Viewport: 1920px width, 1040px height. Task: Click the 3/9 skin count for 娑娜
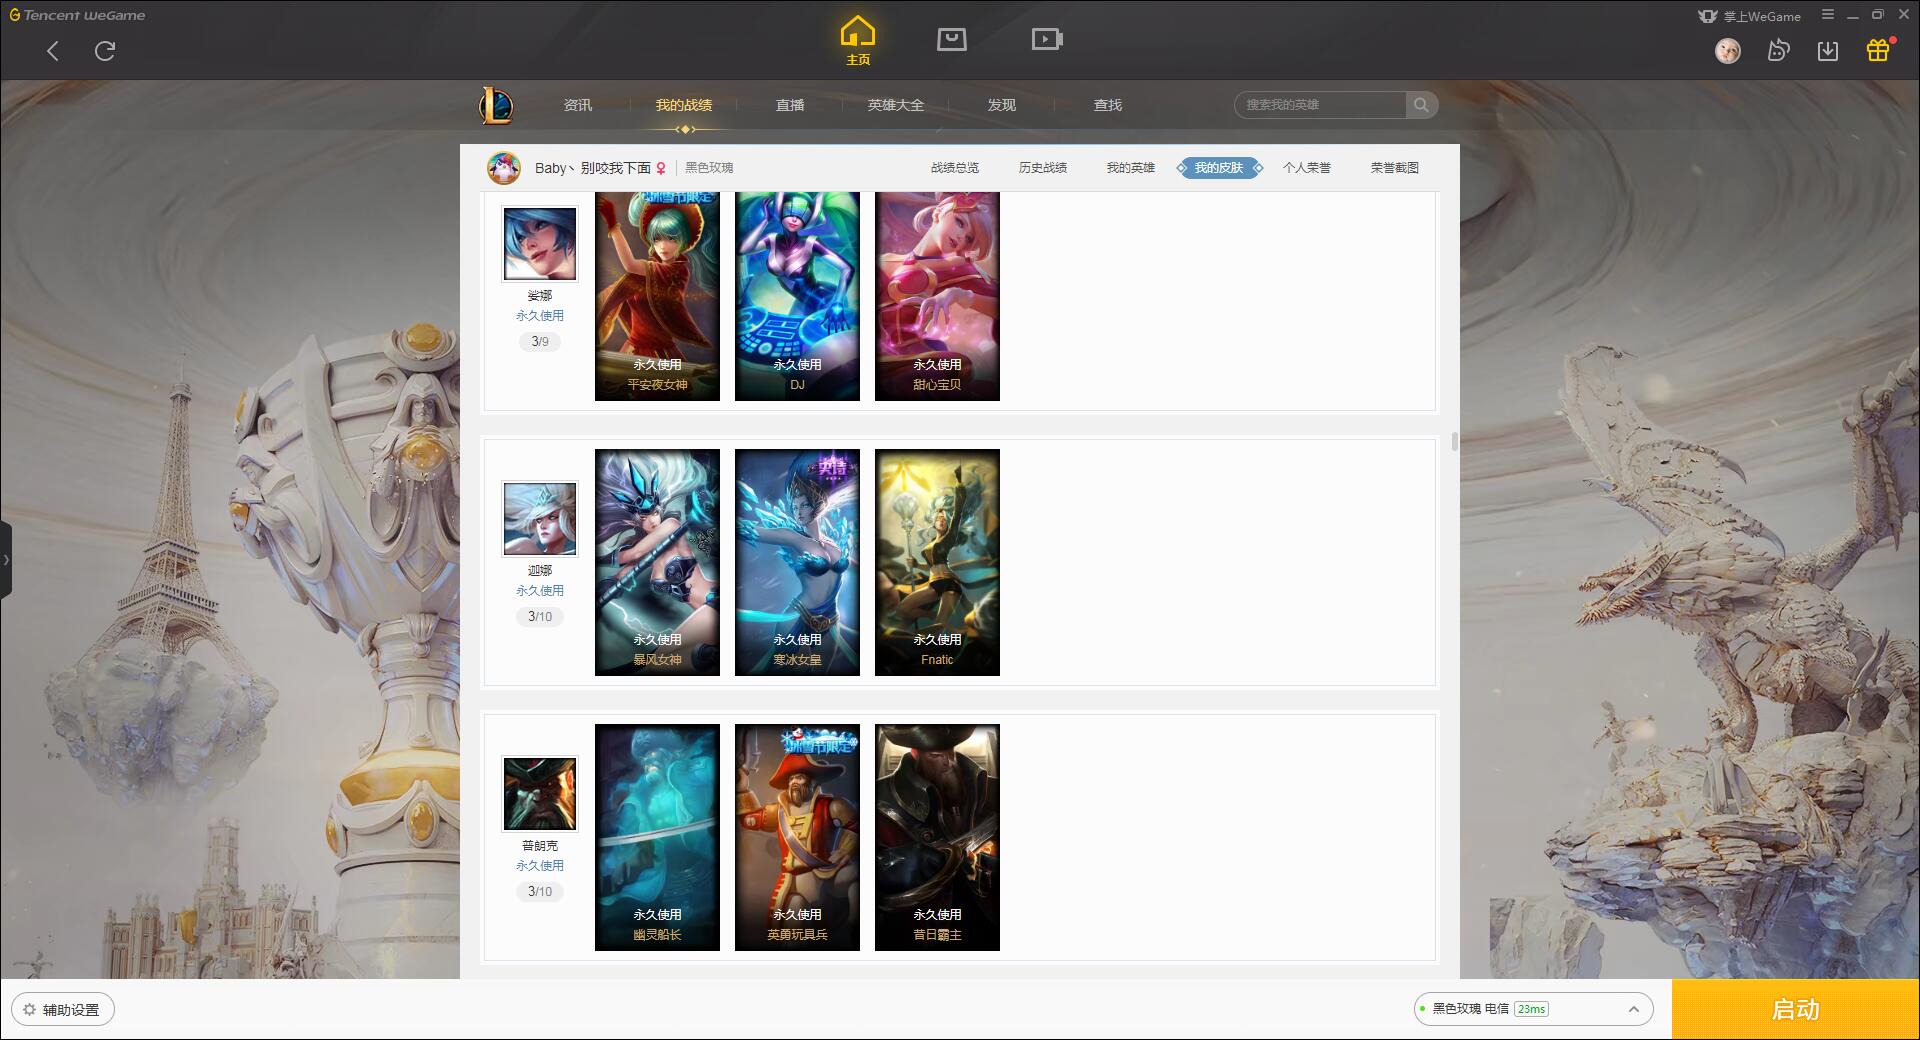coord(540,342)
